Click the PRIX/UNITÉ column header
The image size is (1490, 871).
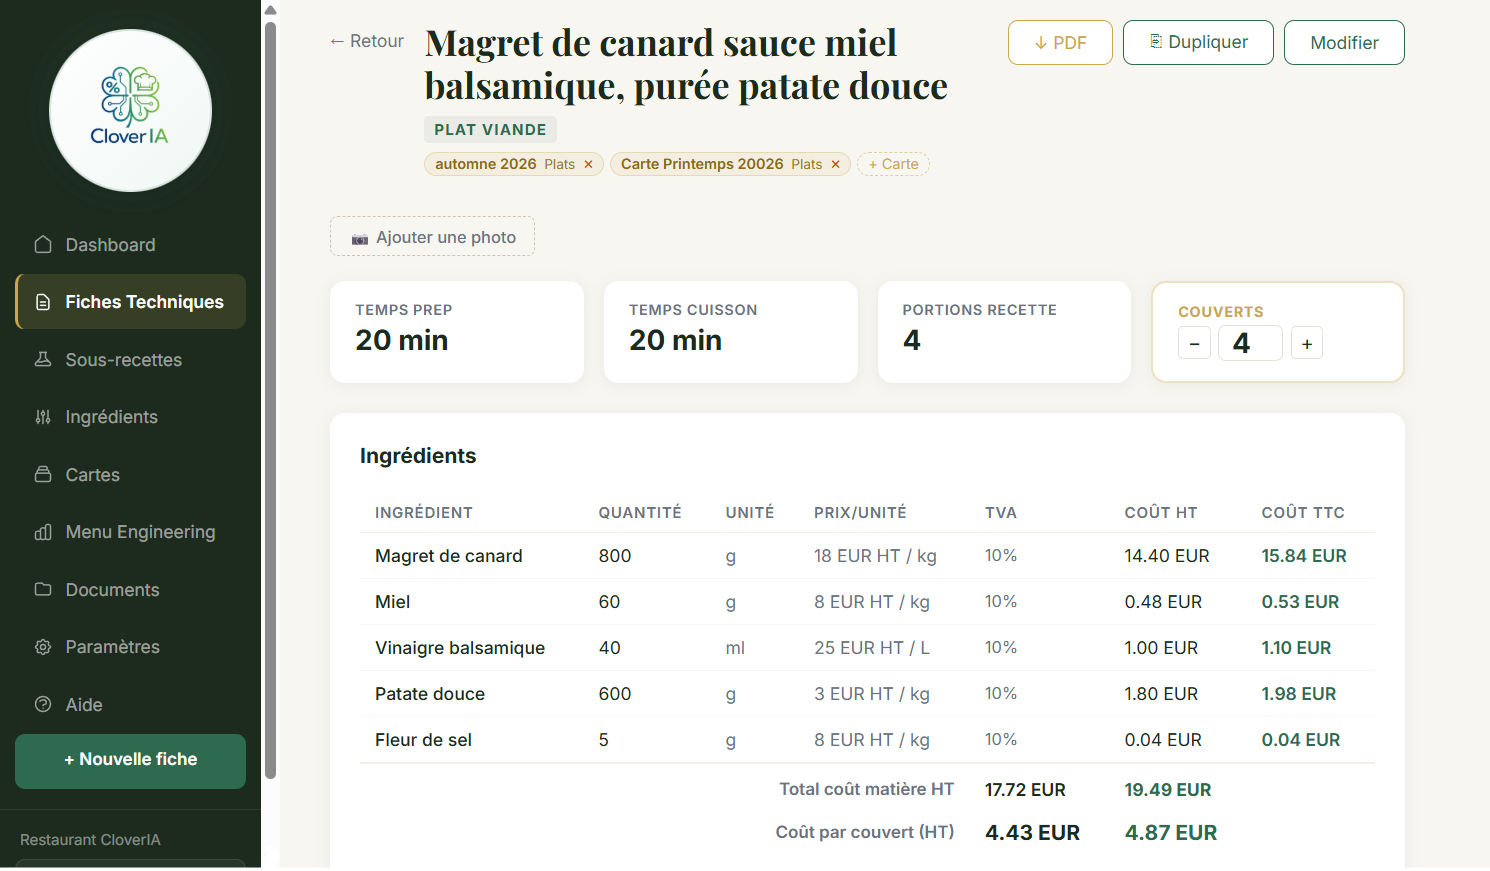point(860,513)
